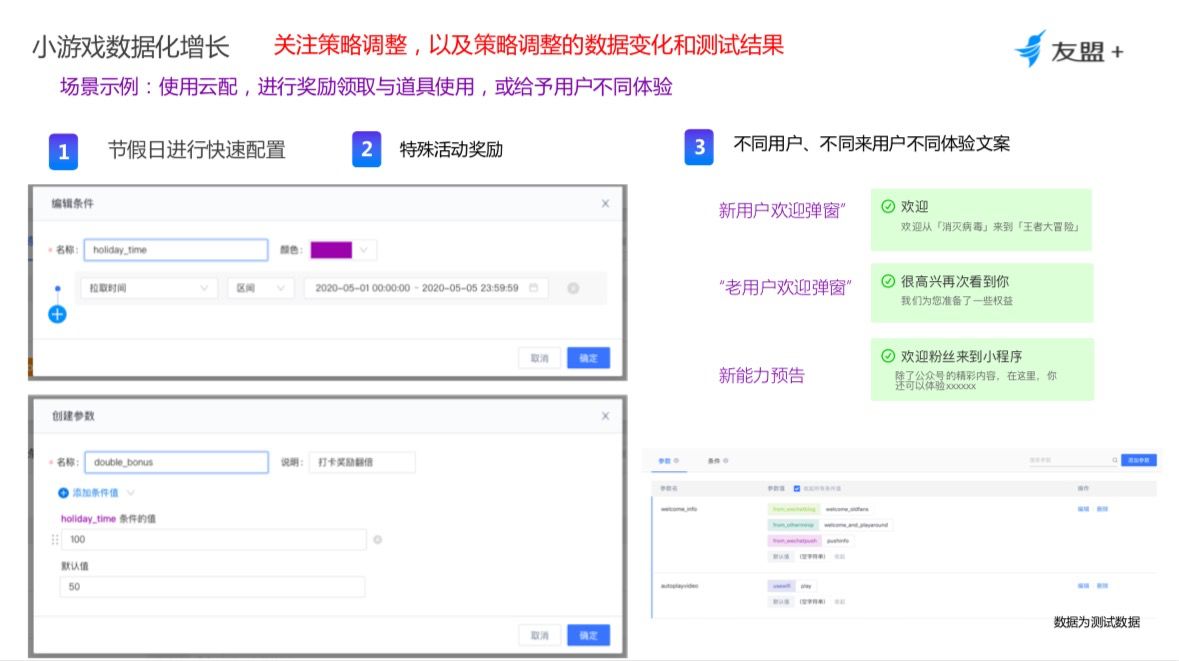Screen dimensions: 1179x661
Task: Click the search magnifier icon in parameter list
Action: (1114, 460)
